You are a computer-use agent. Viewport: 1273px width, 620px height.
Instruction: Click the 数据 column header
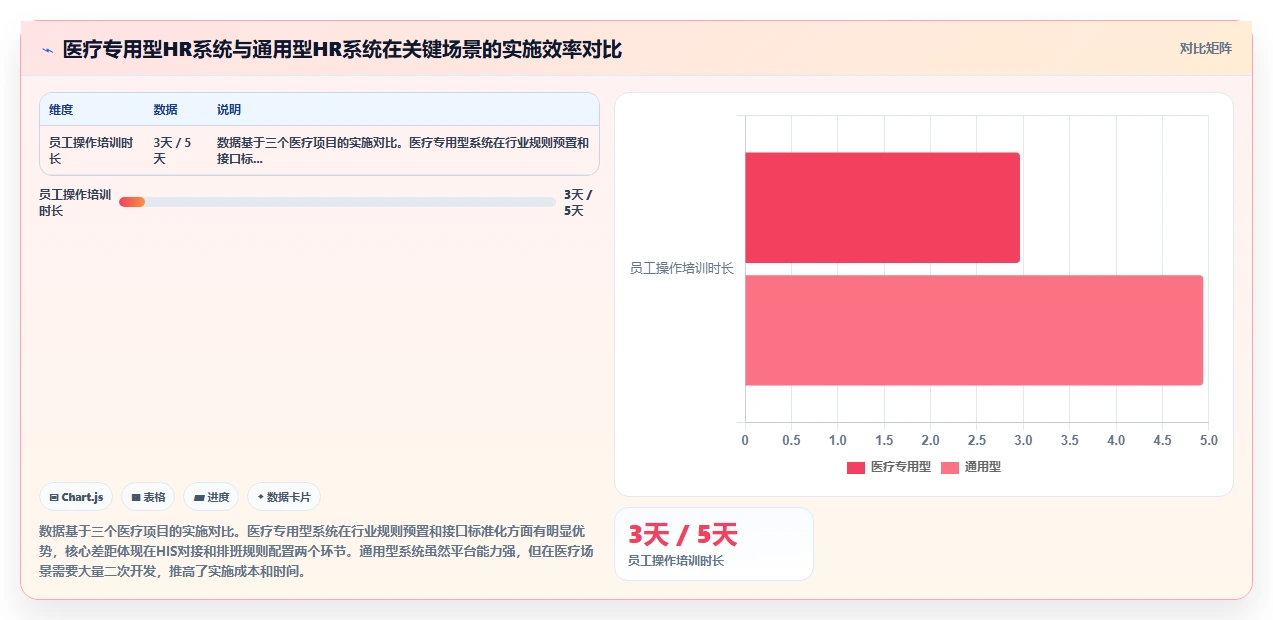[x=165, y=110]
